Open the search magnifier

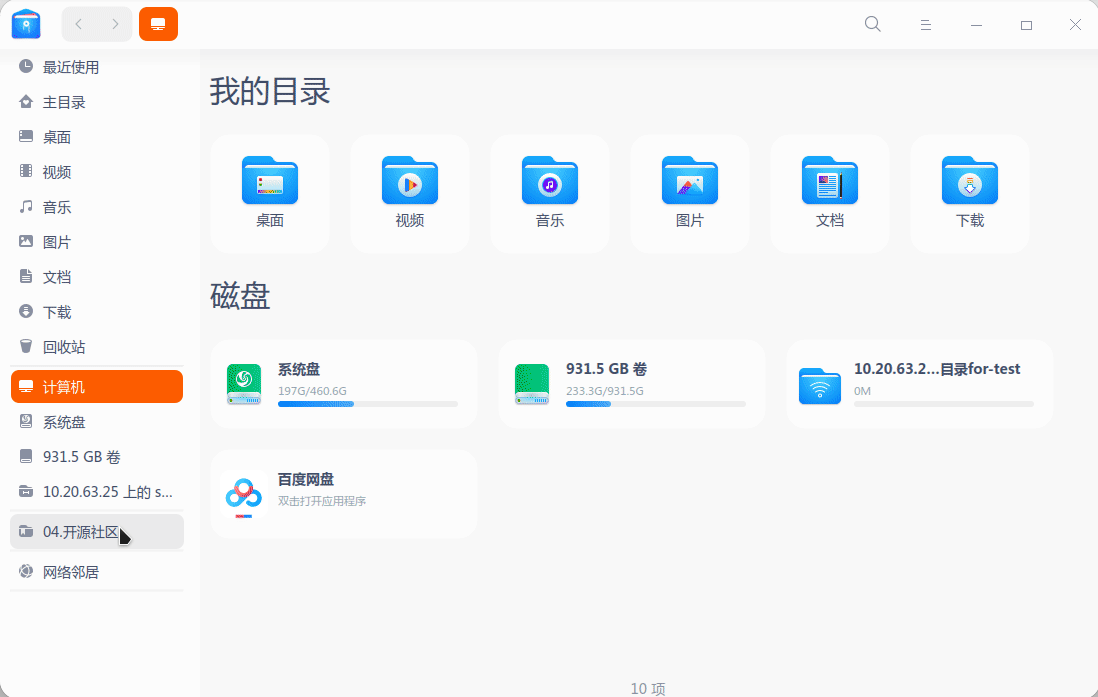pos(873,25)
